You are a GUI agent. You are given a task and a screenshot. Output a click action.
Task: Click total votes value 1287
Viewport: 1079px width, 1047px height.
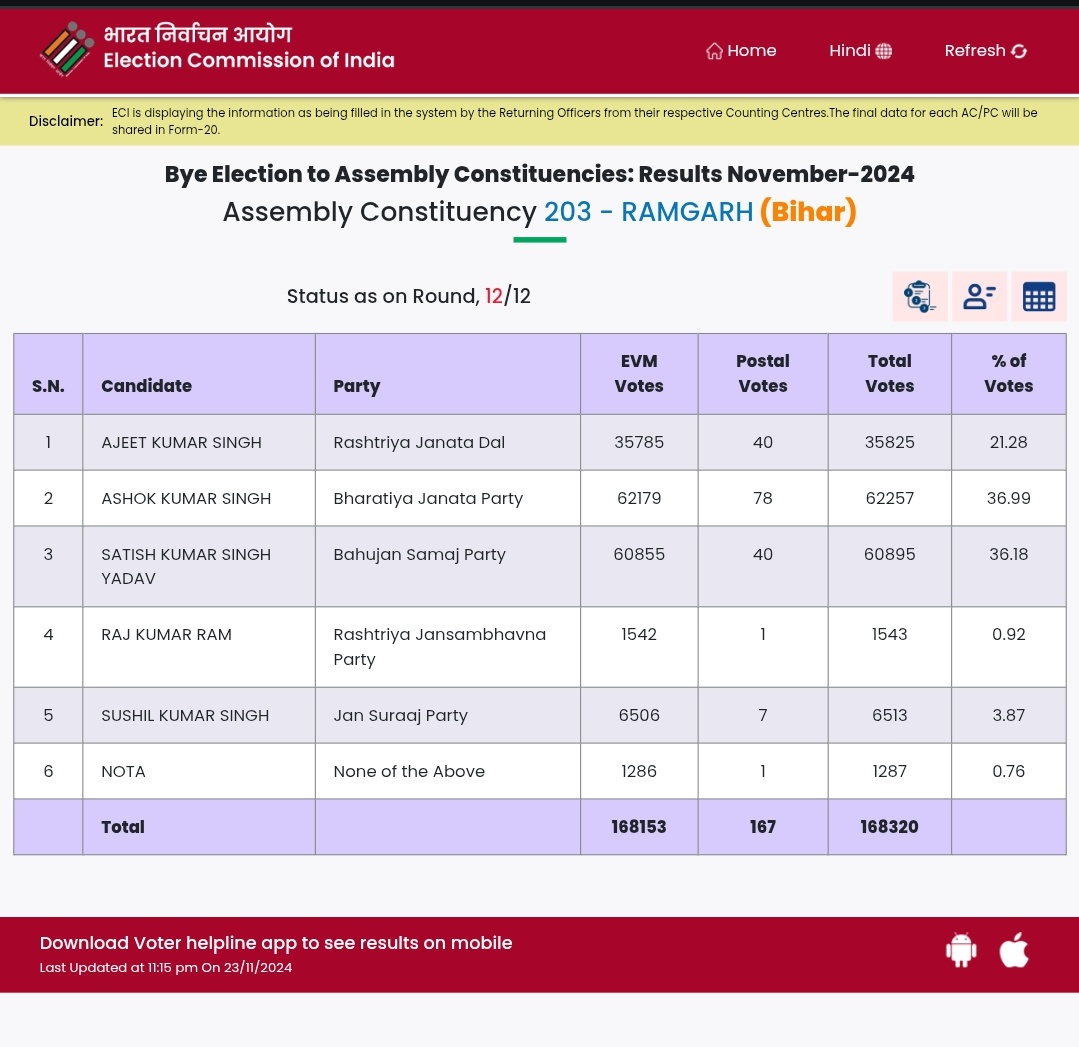click(x=889, y=772)
